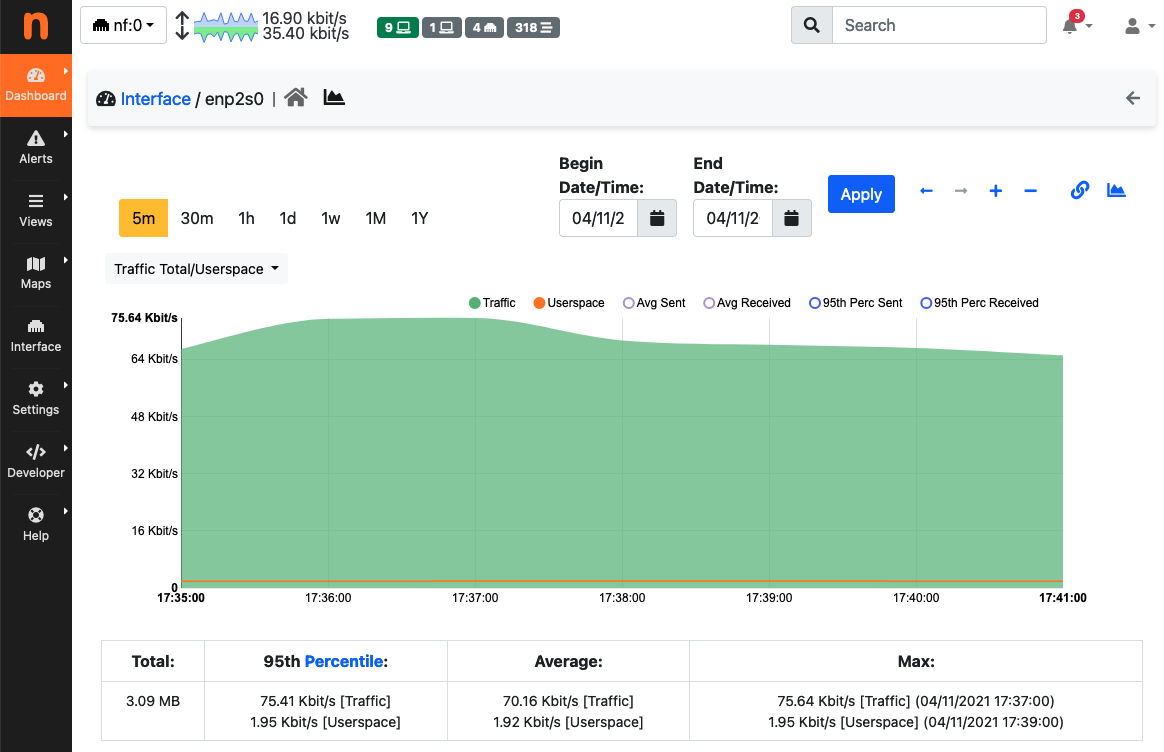This screenshot has height=752, width=1164.
Task: Toggle the 95th Perc Sent legend series
Action: pos(855,303)
